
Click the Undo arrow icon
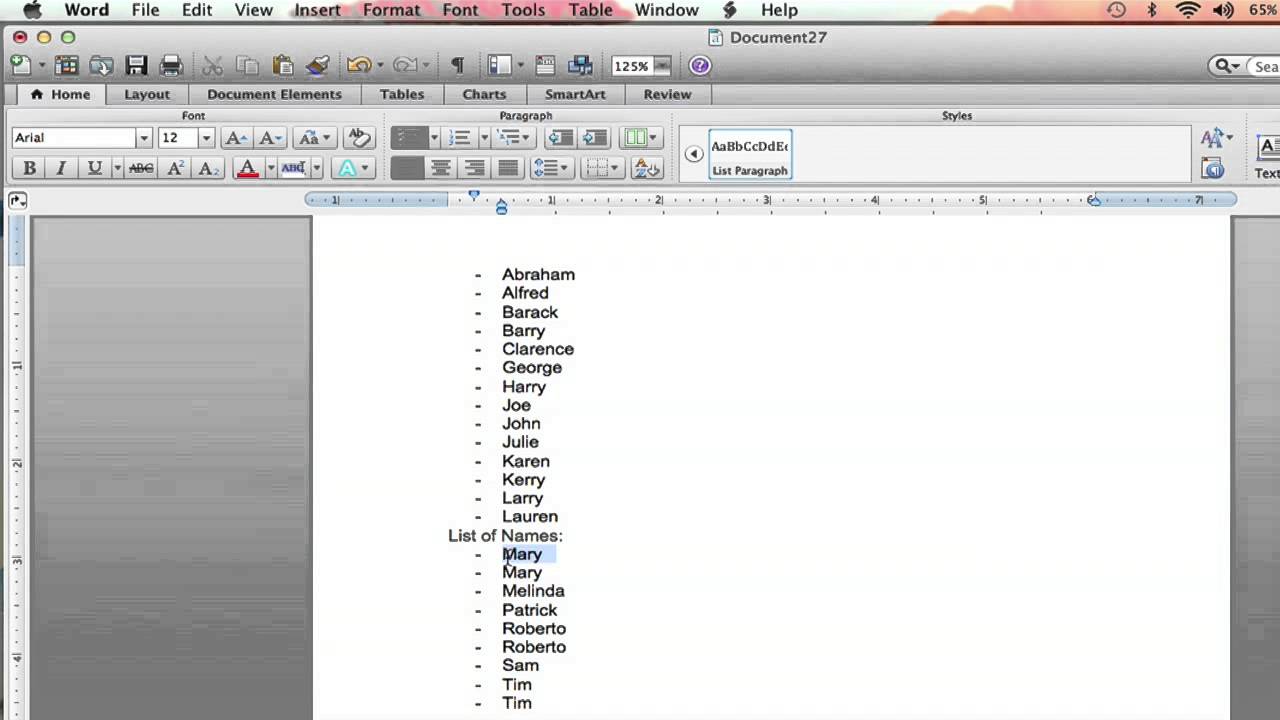[358, 66]
